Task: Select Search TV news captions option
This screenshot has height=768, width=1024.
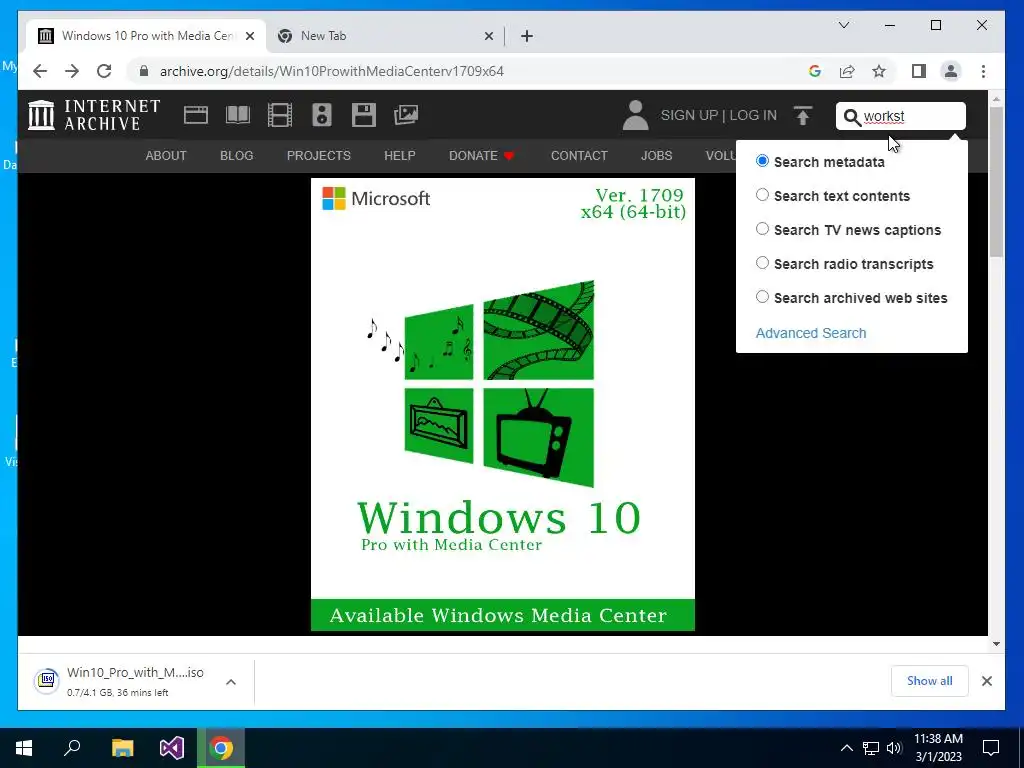Action: pyautogui.click(x=762, y=229)
